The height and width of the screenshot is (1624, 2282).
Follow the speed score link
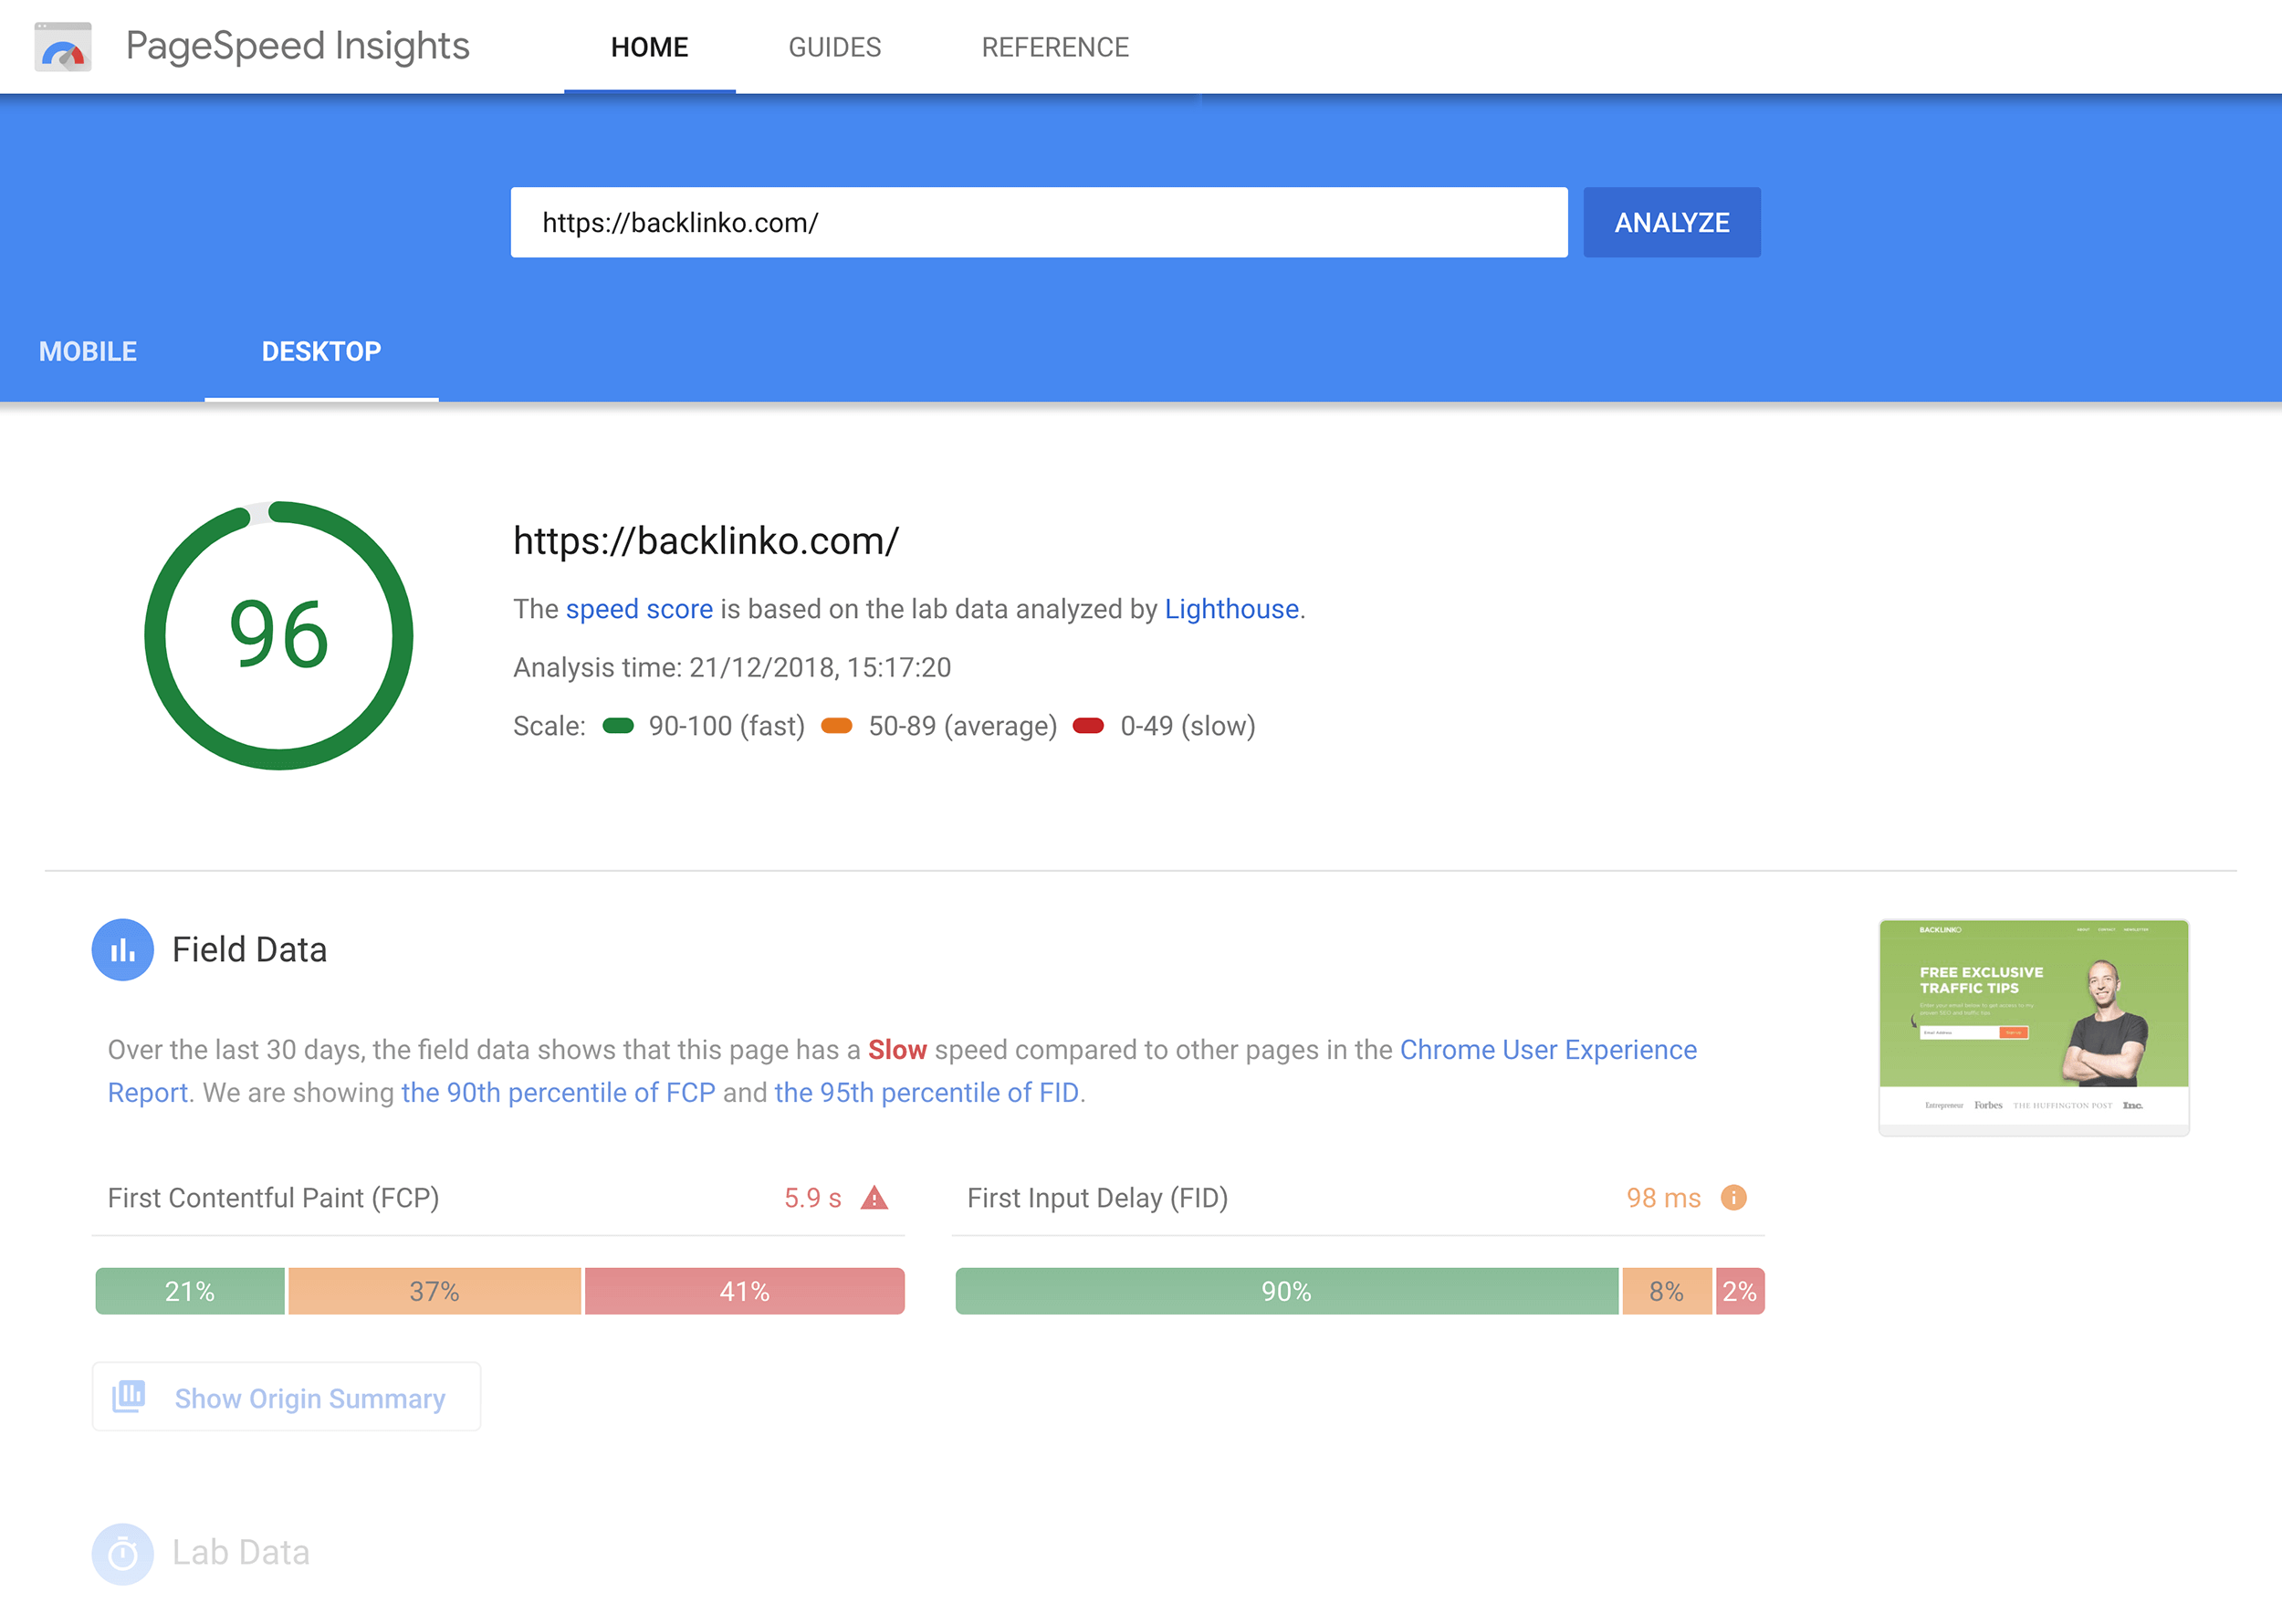click(x=639, y=609)
